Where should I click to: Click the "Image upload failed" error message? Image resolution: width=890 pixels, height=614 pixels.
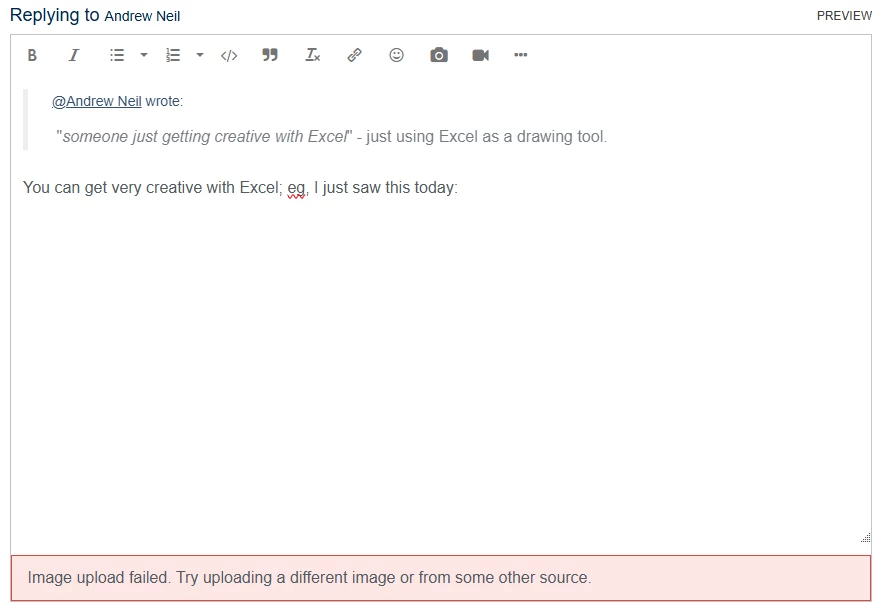click(440, 578)
